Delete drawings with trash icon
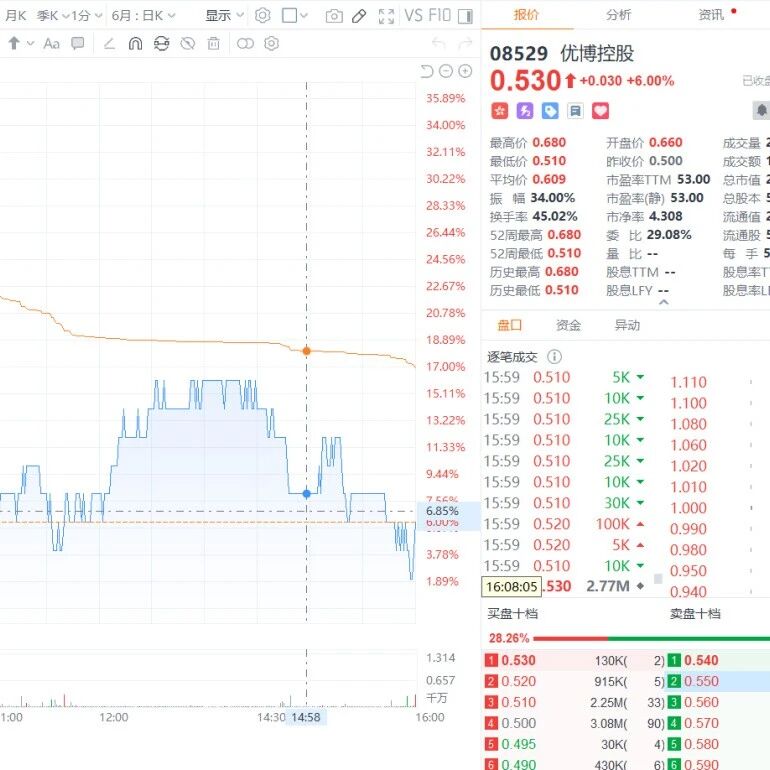This screenshot has width=770, height=770. pos(214,44)
